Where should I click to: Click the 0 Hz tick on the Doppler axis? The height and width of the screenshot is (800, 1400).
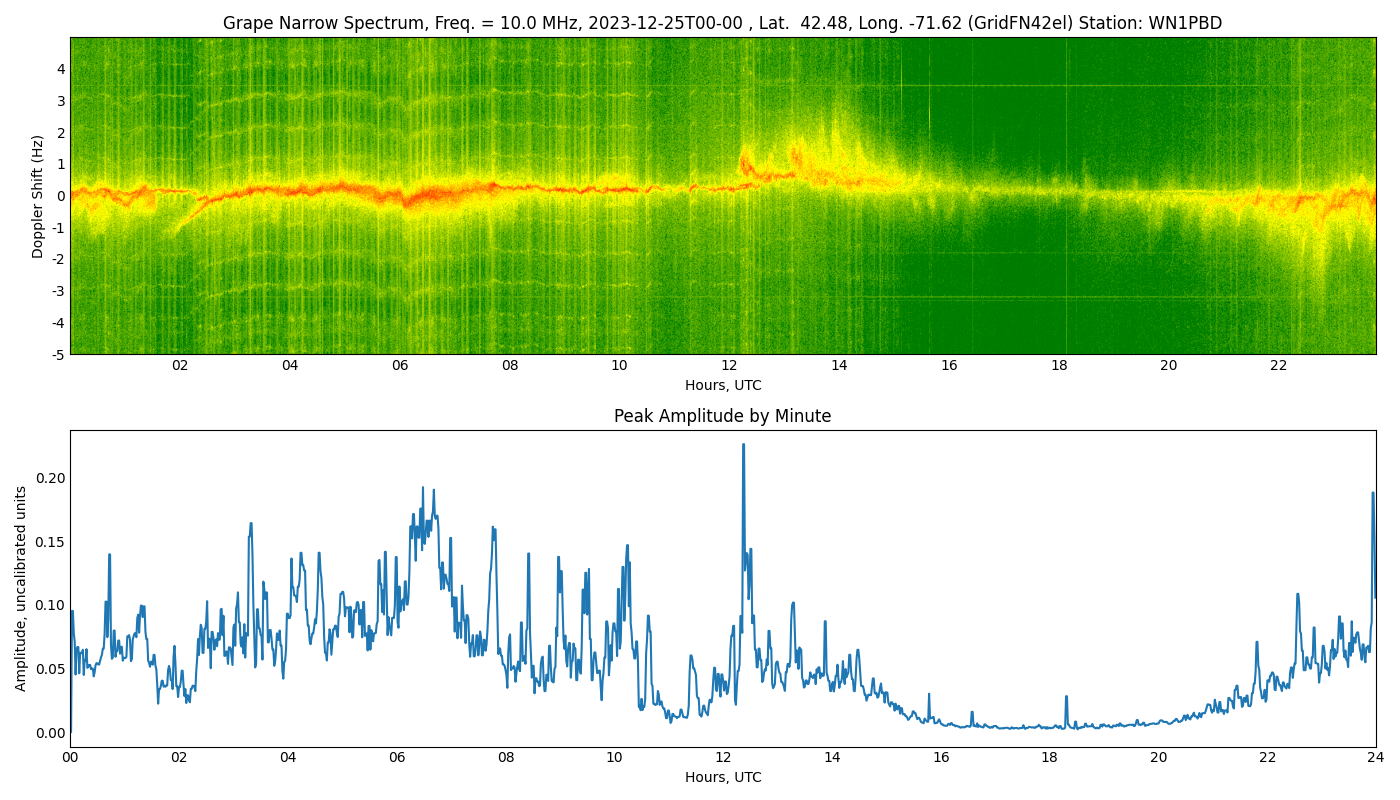pos(61,196)
